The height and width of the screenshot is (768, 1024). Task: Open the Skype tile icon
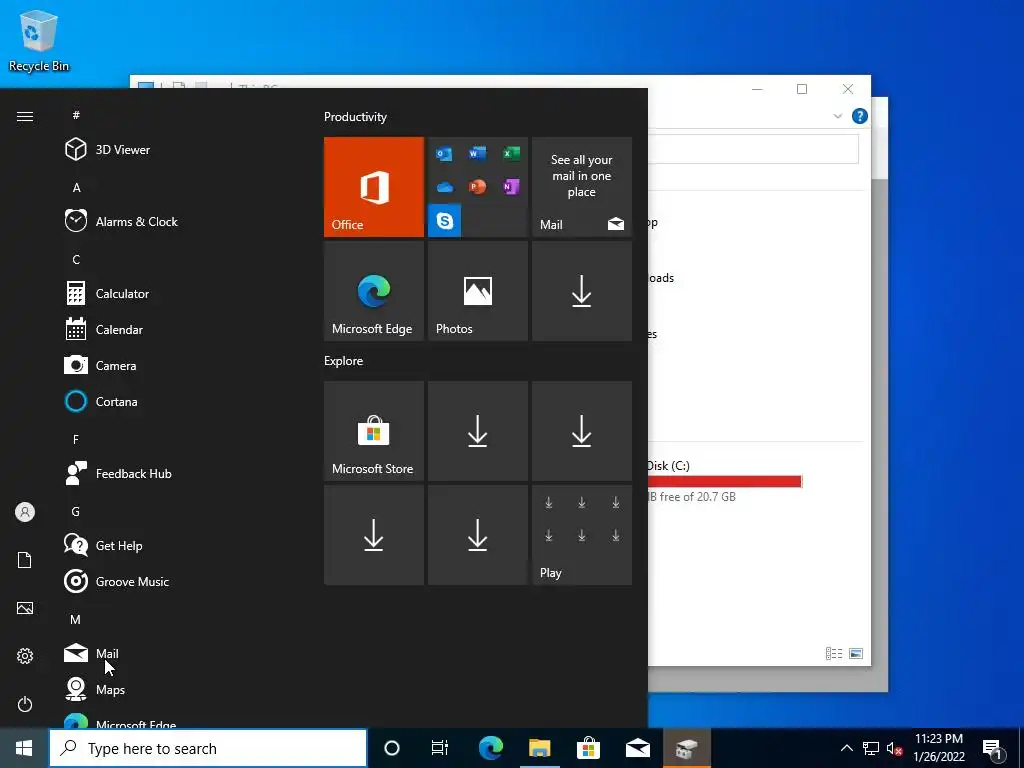[x=445, y=221]
